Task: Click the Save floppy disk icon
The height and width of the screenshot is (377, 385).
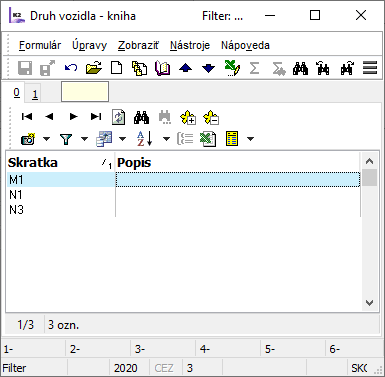Action: 25,68
